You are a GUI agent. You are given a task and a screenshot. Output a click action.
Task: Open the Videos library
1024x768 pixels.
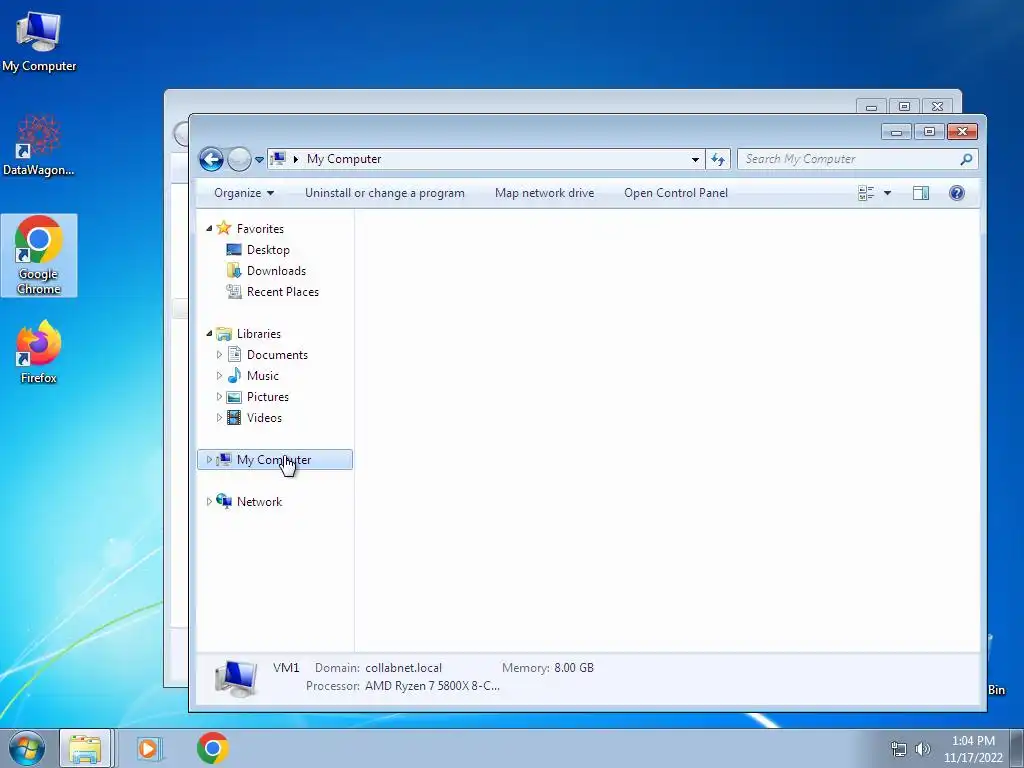264,417
